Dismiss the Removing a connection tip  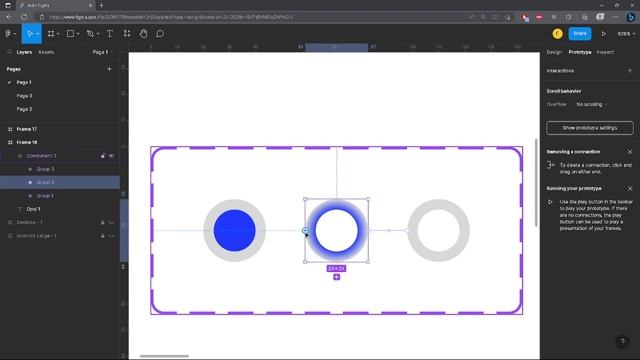tap(630, 152)
